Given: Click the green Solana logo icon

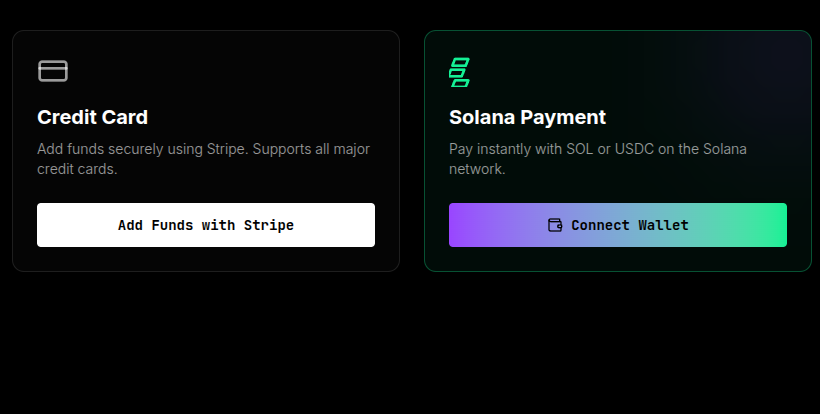Looking at the screenshot, I should pos(460,72).
